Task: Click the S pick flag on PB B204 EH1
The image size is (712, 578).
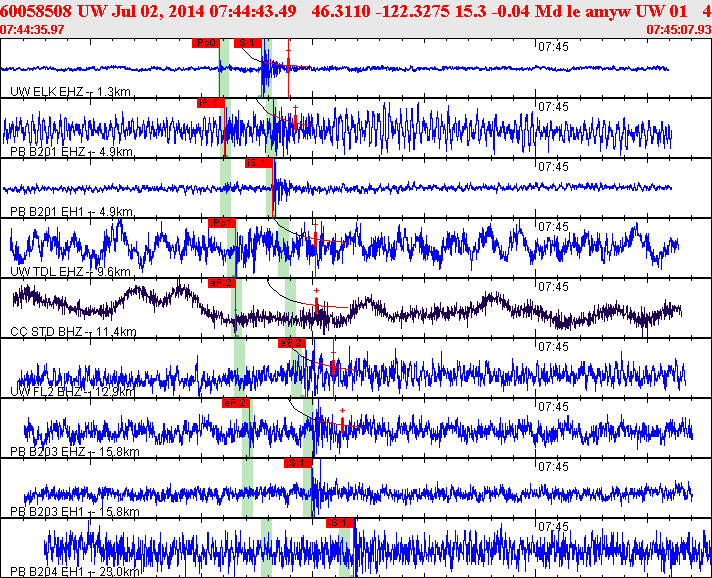Action: point(340,522)
